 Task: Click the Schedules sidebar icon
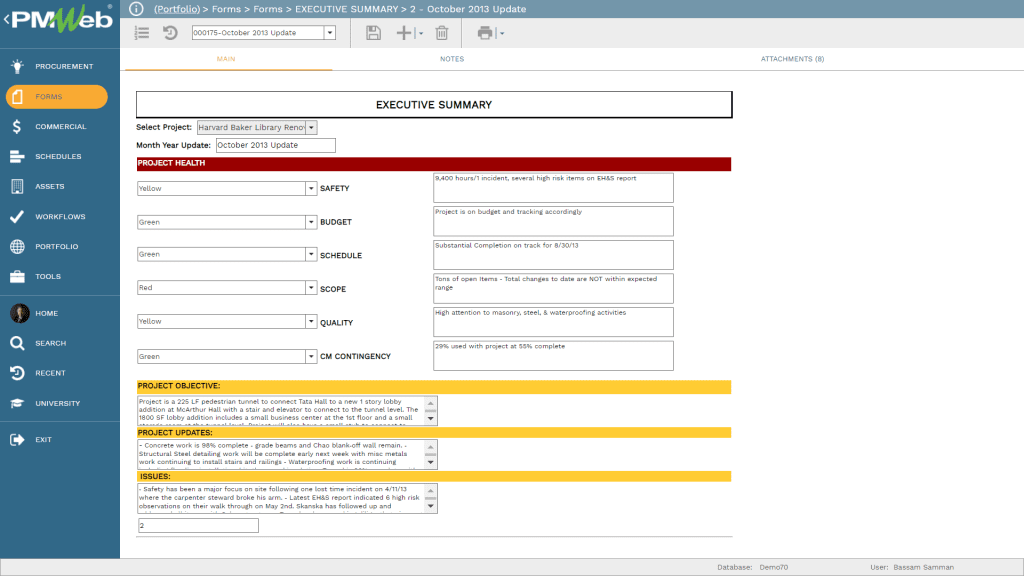17,157
